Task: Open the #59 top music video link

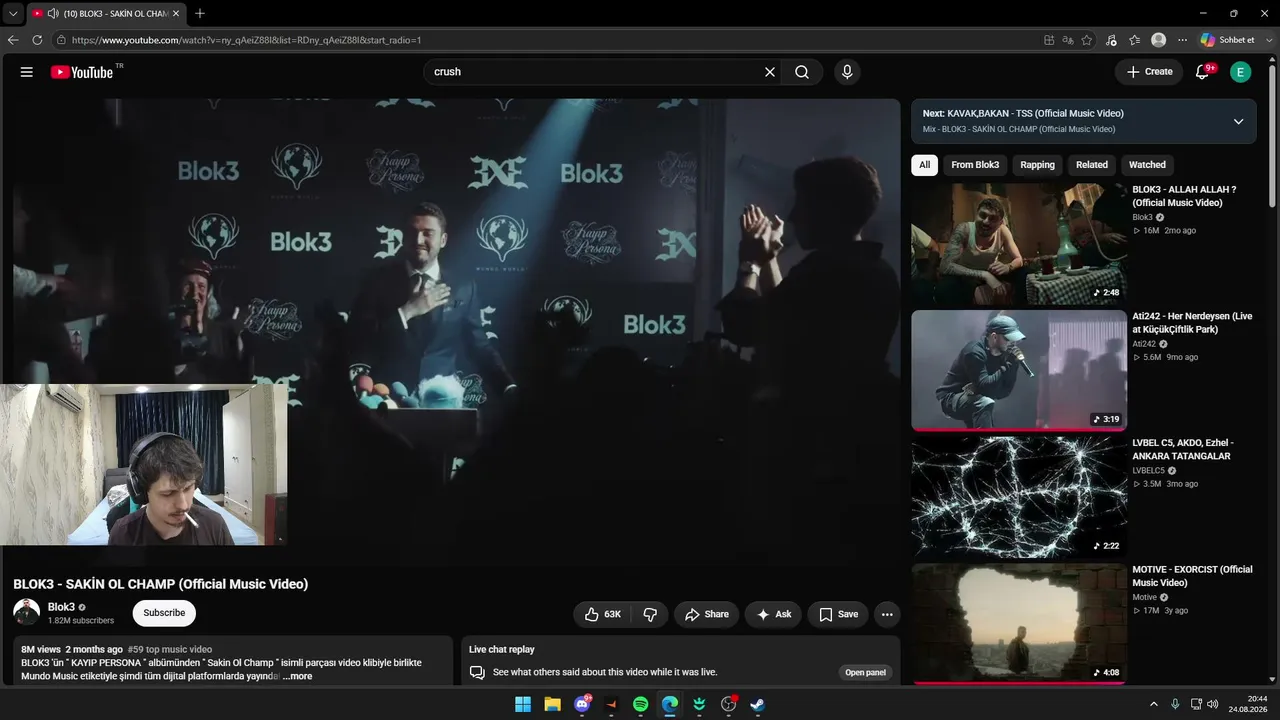Action: [x=170, y=649]
